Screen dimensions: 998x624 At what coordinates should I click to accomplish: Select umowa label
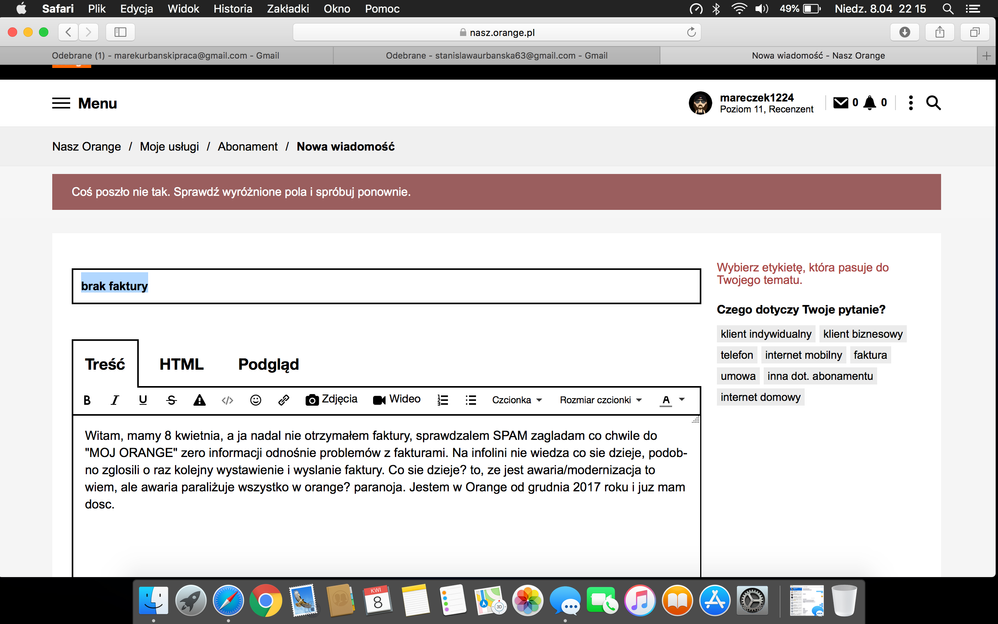click(x=738, y=376)
